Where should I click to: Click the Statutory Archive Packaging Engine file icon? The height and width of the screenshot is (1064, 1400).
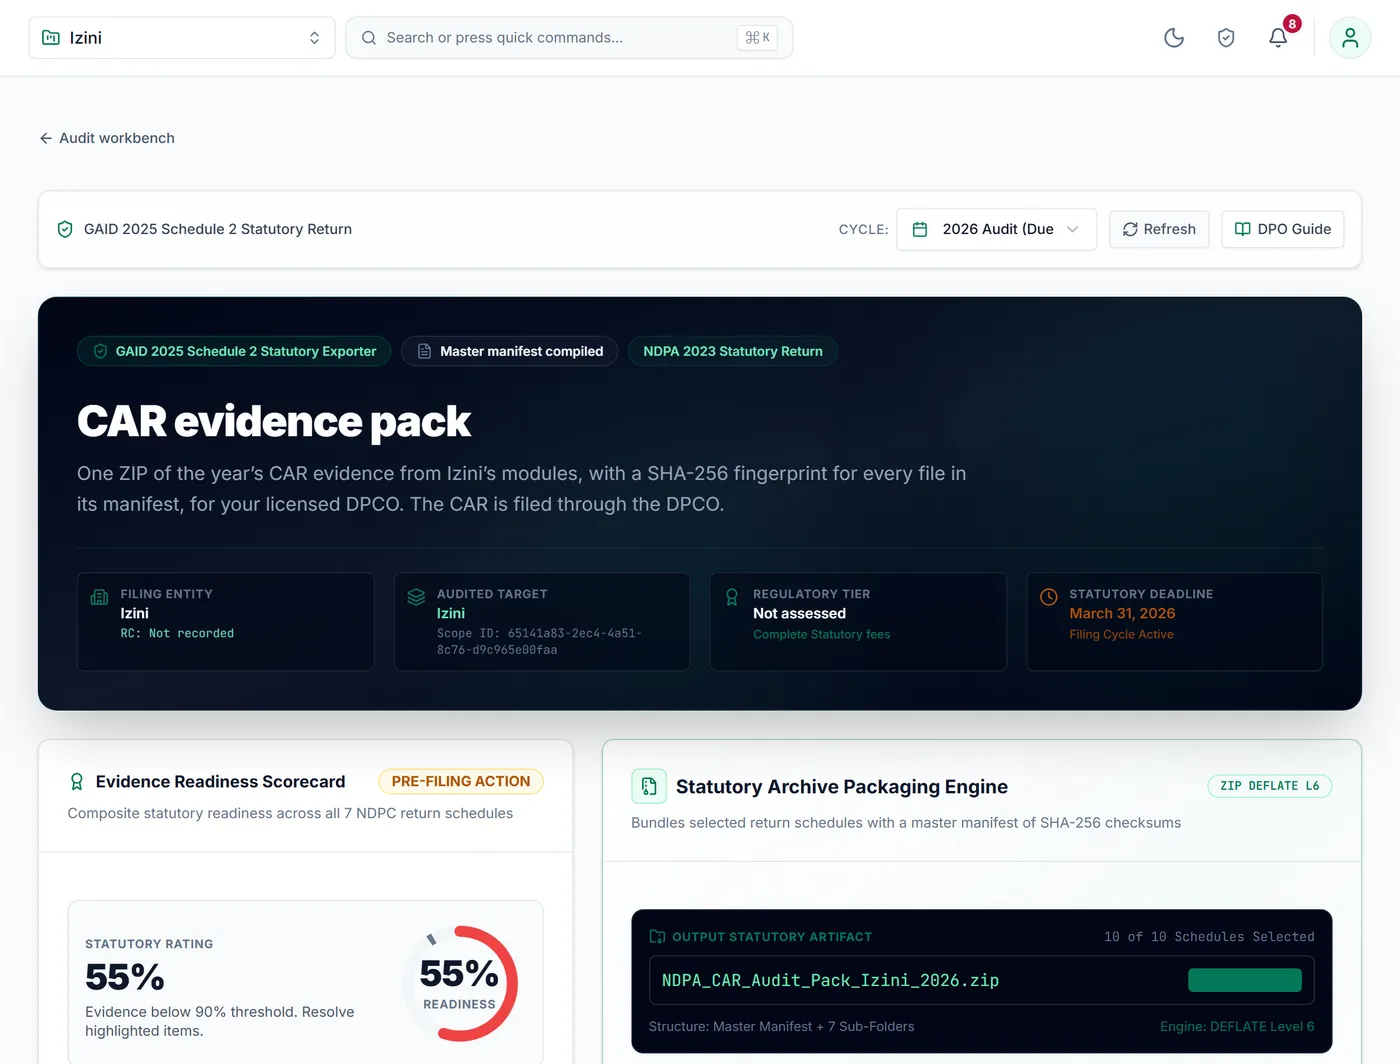[x=649, y=786]
